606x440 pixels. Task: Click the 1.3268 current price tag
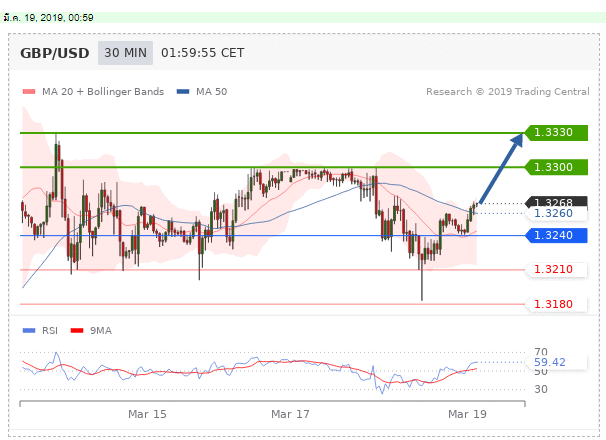(556, 201)
